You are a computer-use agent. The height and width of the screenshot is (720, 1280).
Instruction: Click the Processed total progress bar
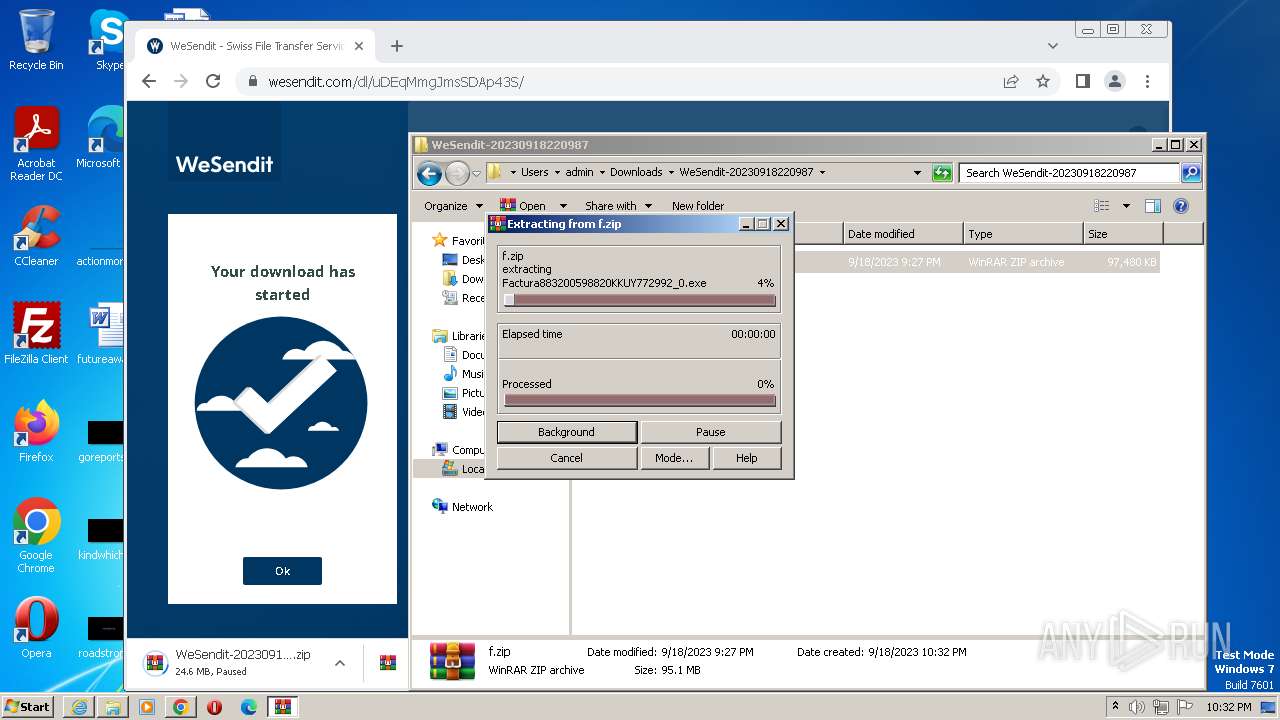[640, 400]
